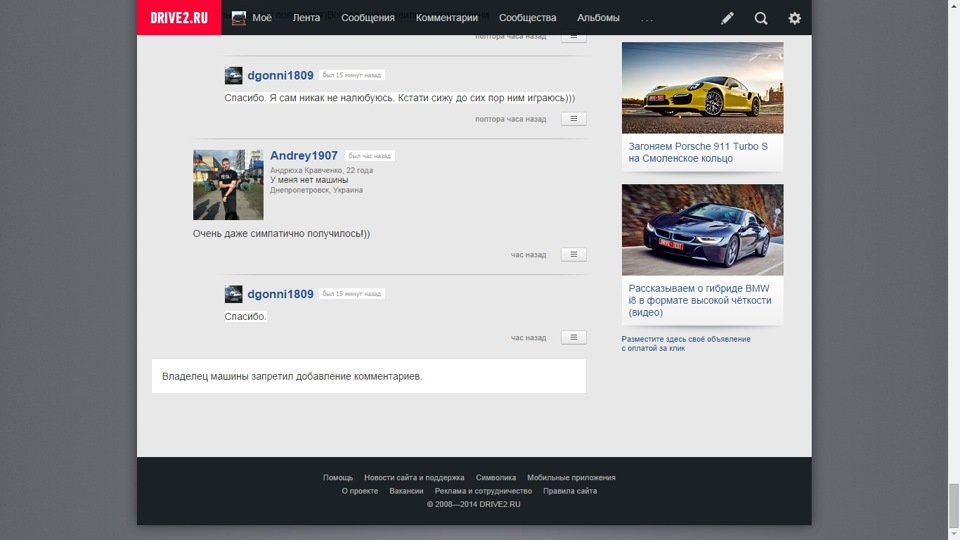Screen dimensions: 960x540
Task: Open BMW i8 hybrid image
Action: [702, 230]
